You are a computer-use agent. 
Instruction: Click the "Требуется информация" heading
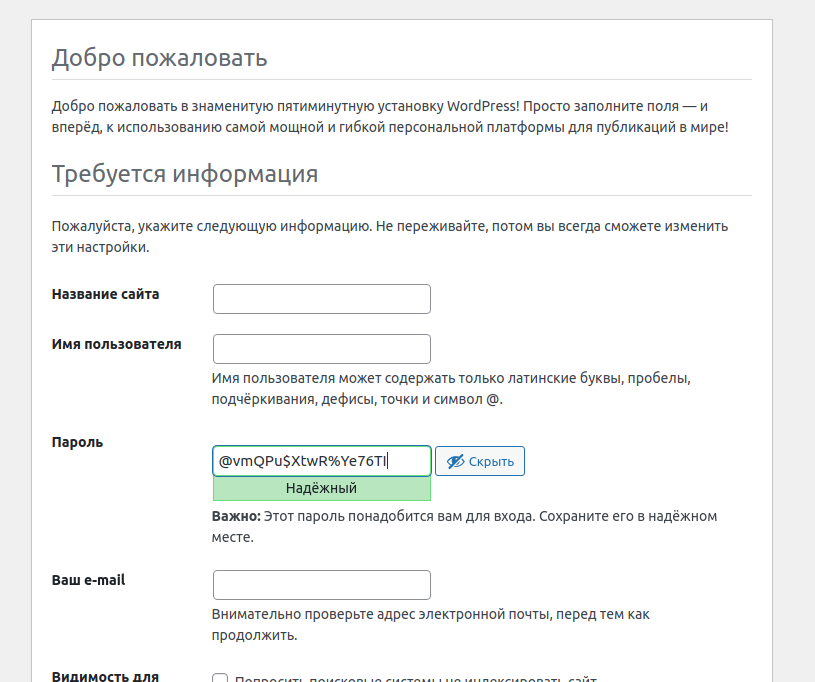pos(184,173)
